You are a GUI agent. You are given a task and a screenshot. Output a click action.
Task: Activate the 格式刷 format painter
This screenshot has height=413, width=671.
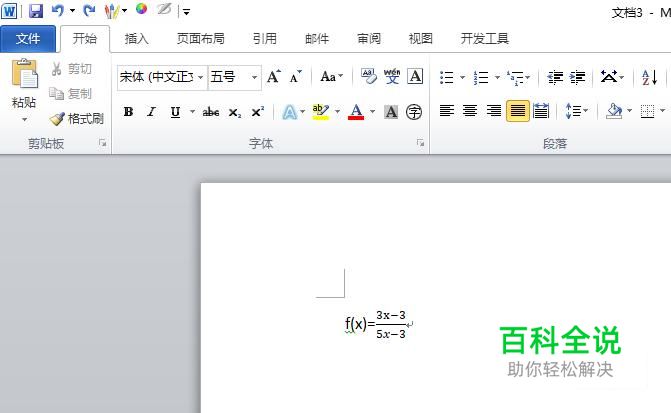pos(77,119)
